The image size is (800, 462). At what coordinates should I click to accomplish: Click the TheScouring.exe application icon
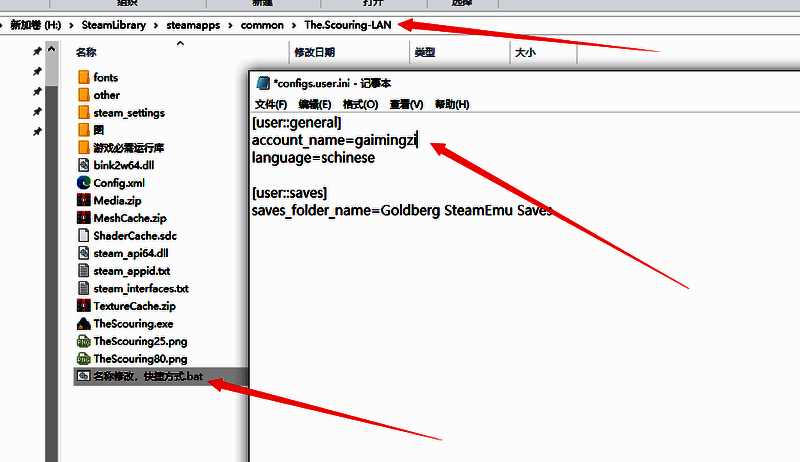click(84, 323)
